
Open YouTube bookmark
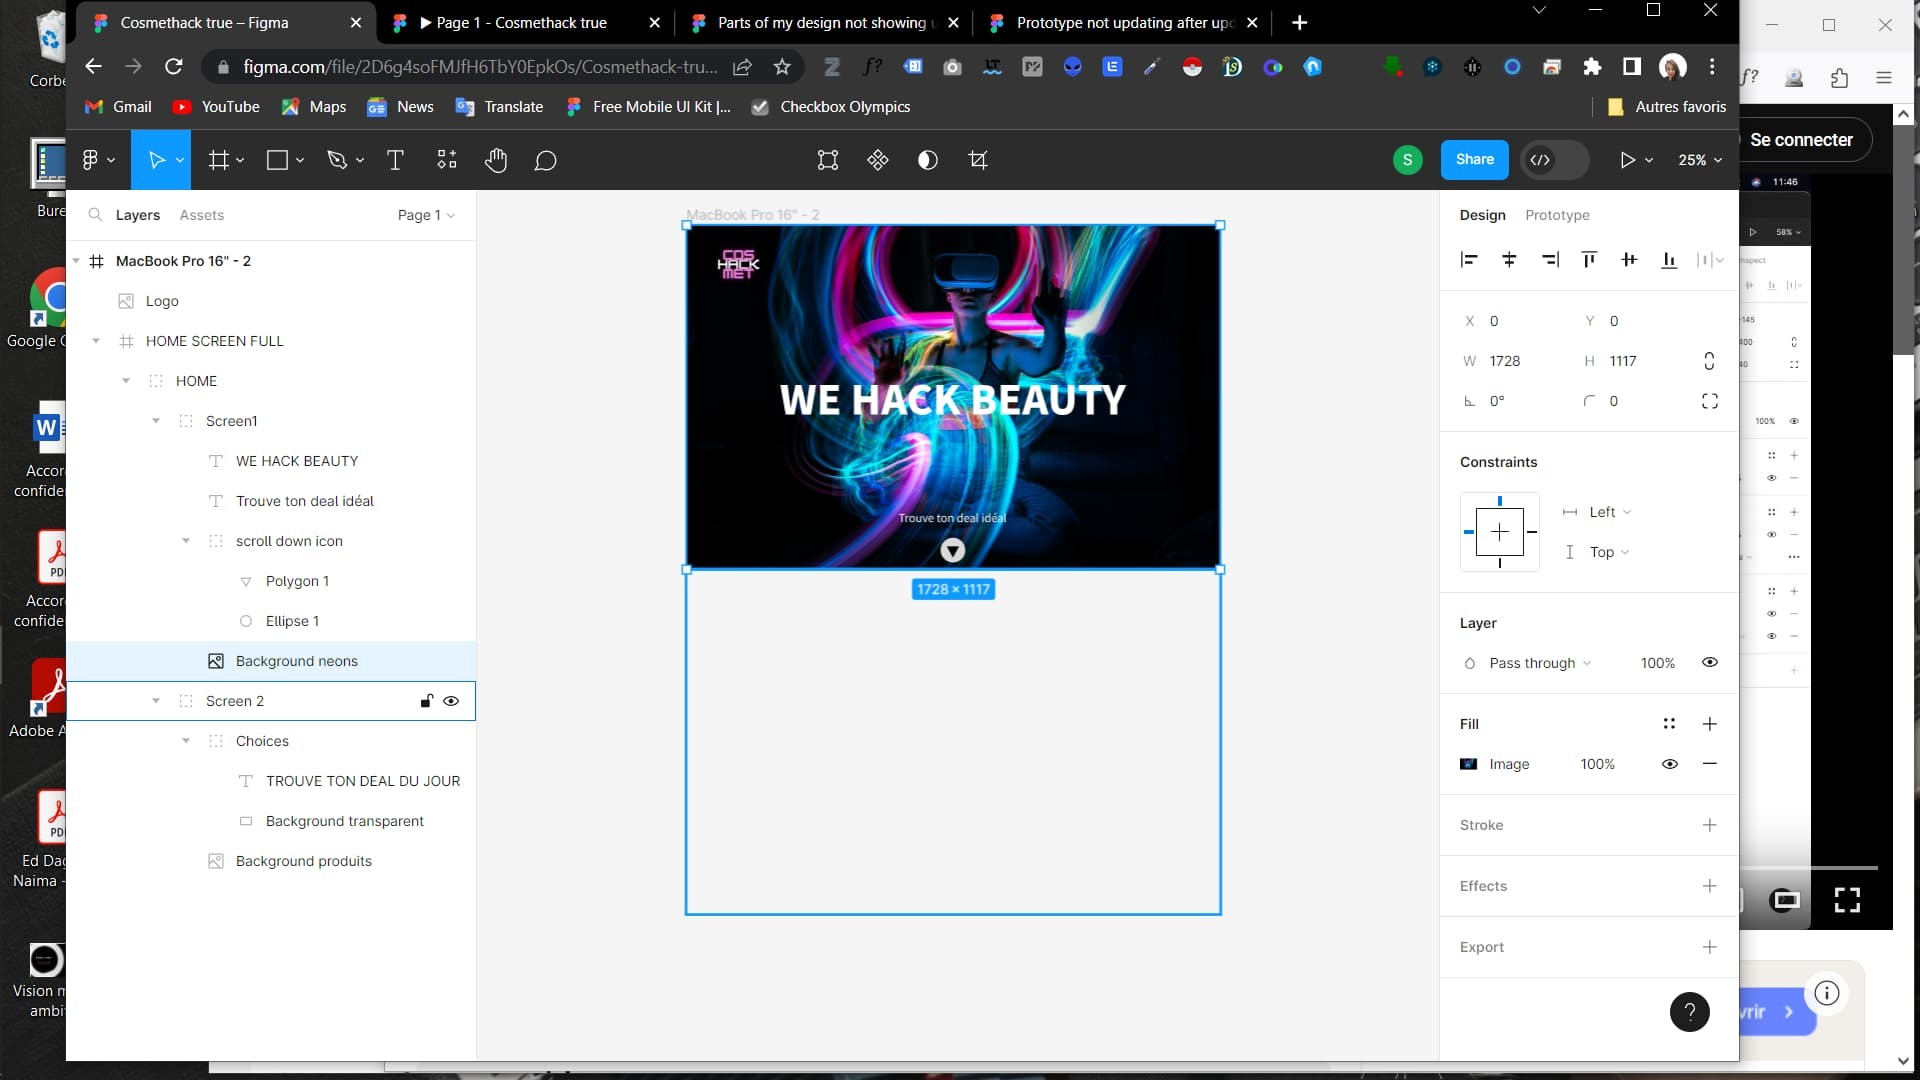click(216, 107)
